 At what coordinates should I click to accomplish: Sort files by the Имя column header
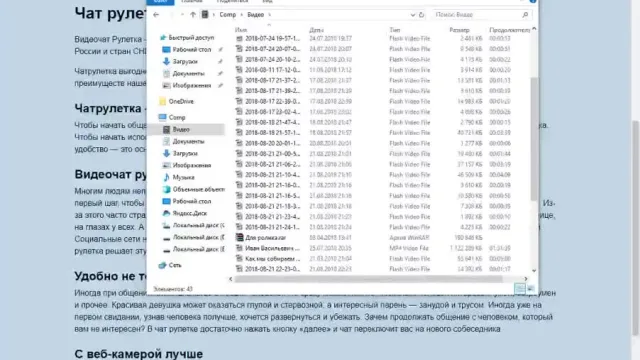241,30
